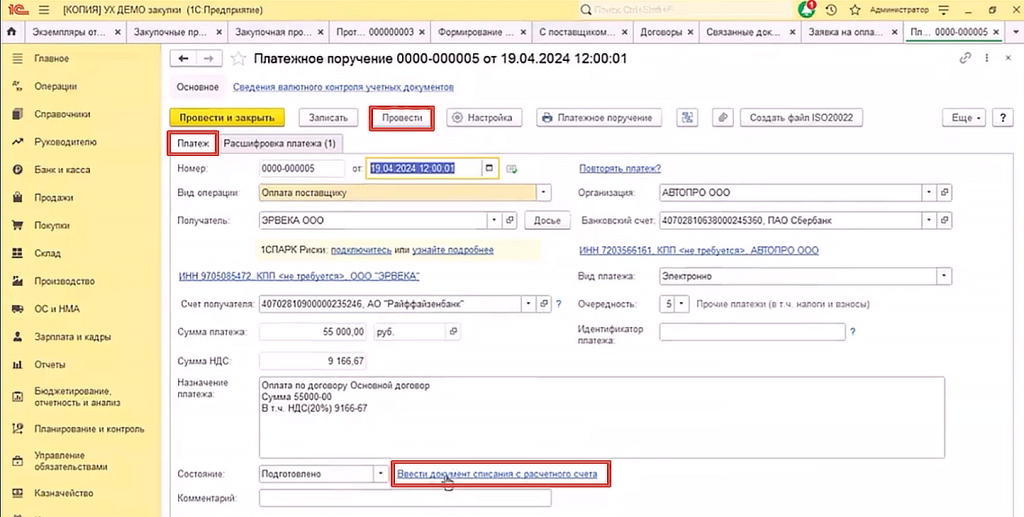Open Банк и касса section
The height and width of the screenshot is (517, 1024).
[62, 170]
